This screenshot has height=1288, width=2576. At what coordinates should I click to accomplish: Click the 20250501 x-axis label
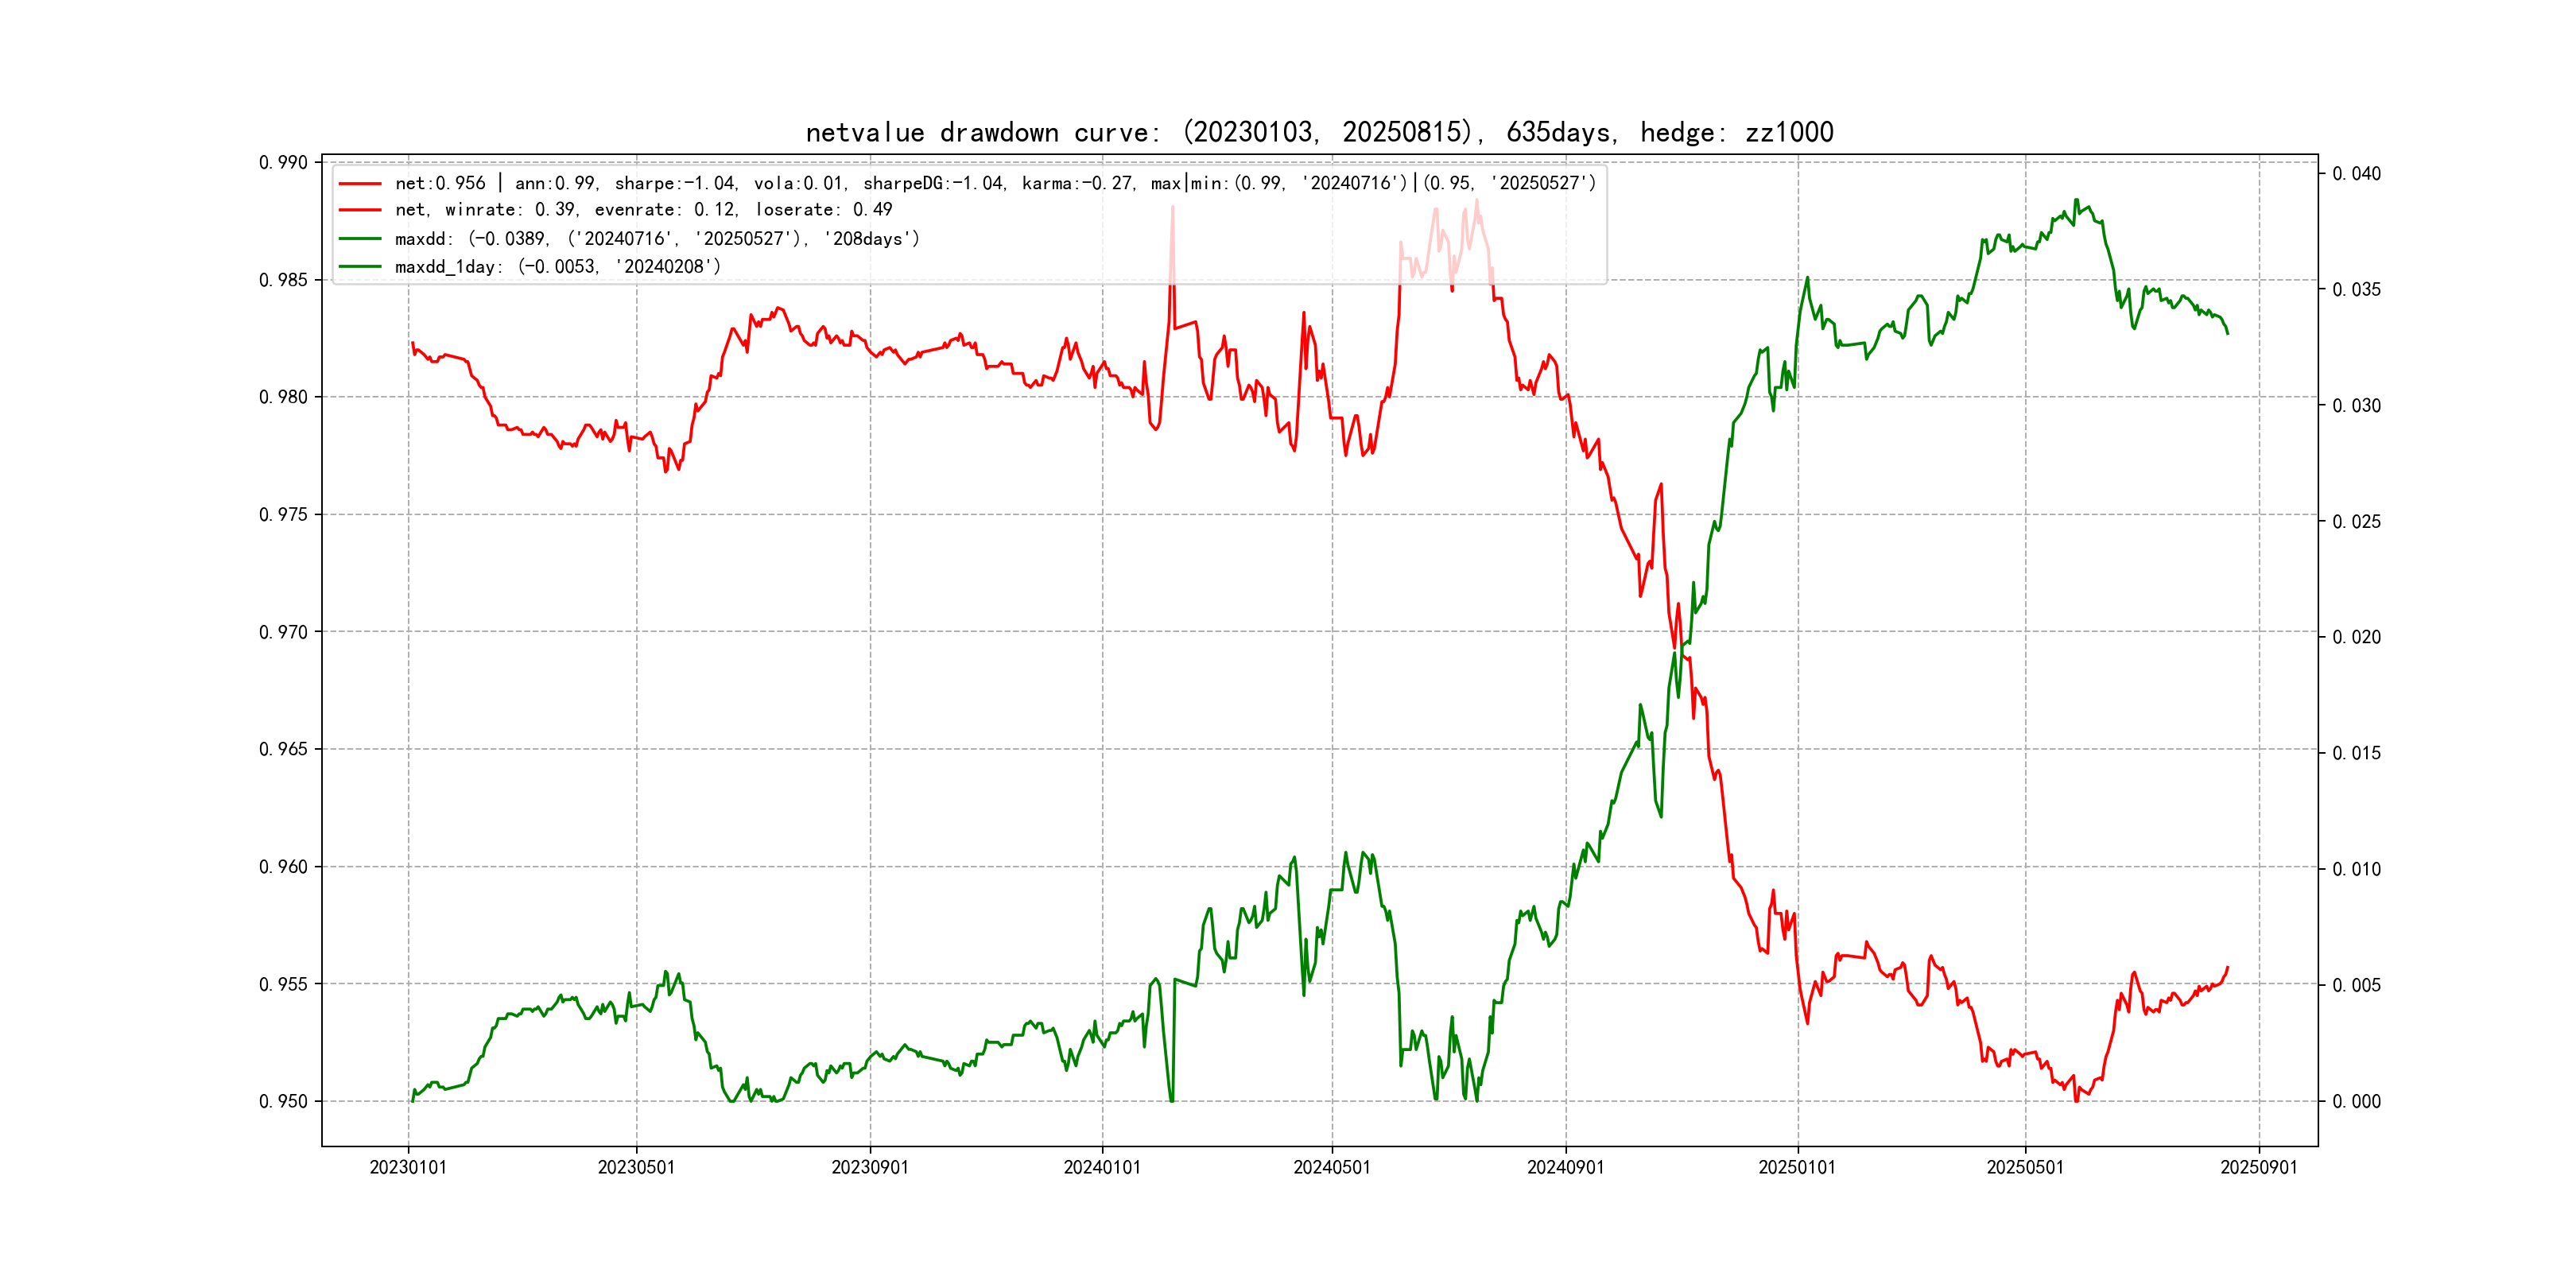click(2025, 1167)
